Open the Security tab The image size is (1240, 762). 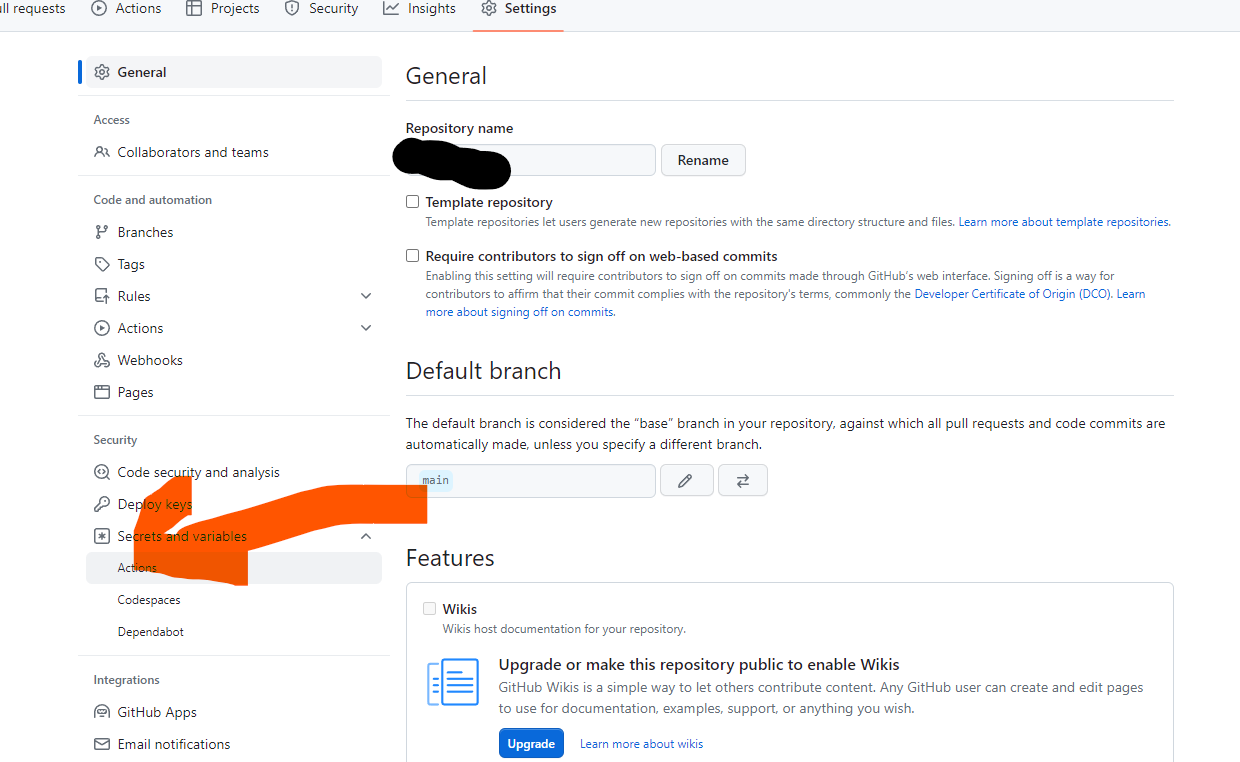coord(322,9)
